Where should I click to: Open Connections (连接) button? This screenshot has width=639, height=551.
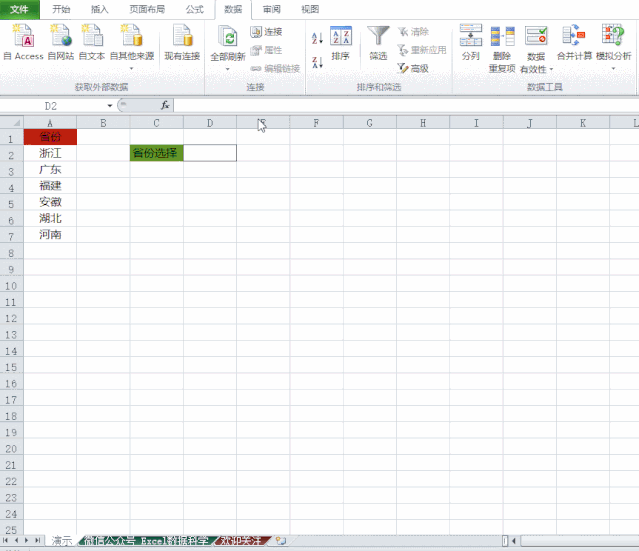266,32
